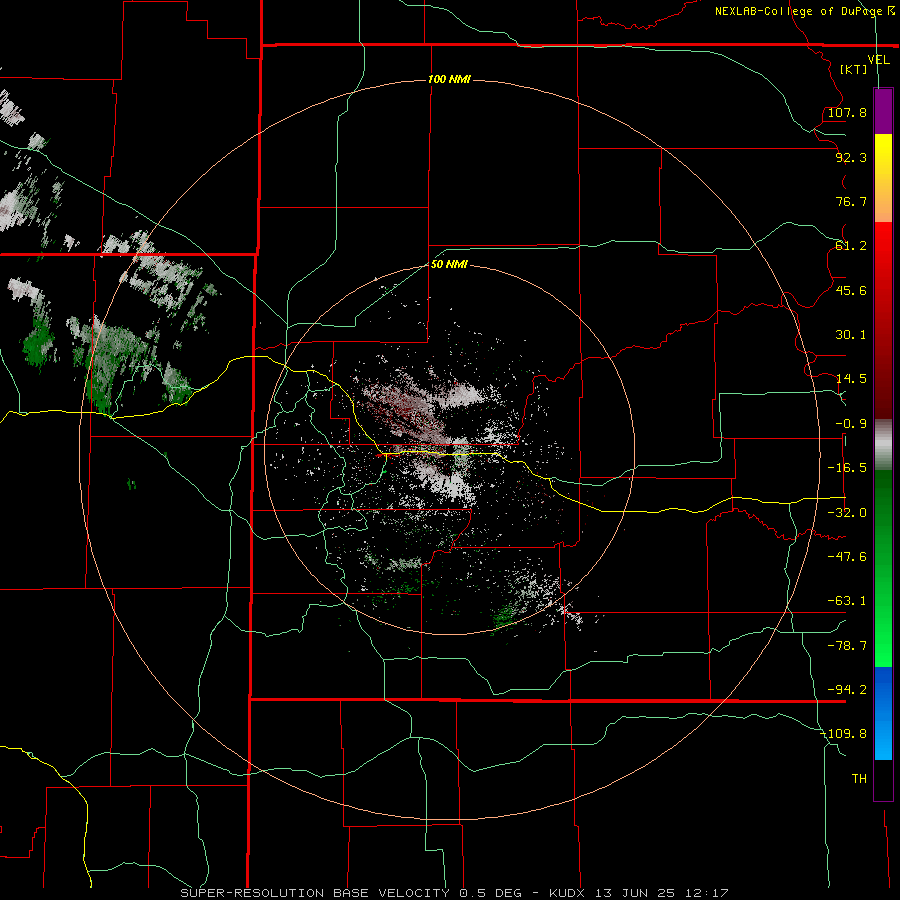Click the 14.5 value on the color scale
Screen dimensions: 900x900
[851, 379]
